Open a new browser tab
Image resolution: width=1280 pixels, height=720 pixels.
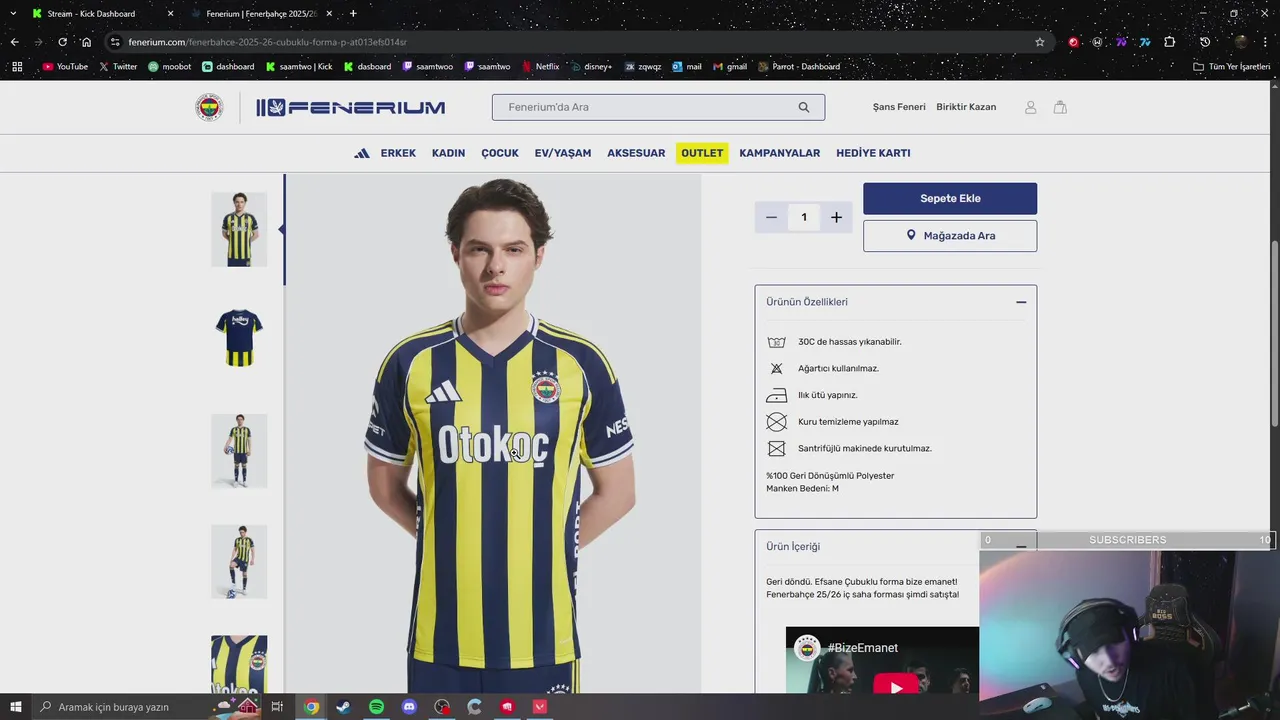353,14
